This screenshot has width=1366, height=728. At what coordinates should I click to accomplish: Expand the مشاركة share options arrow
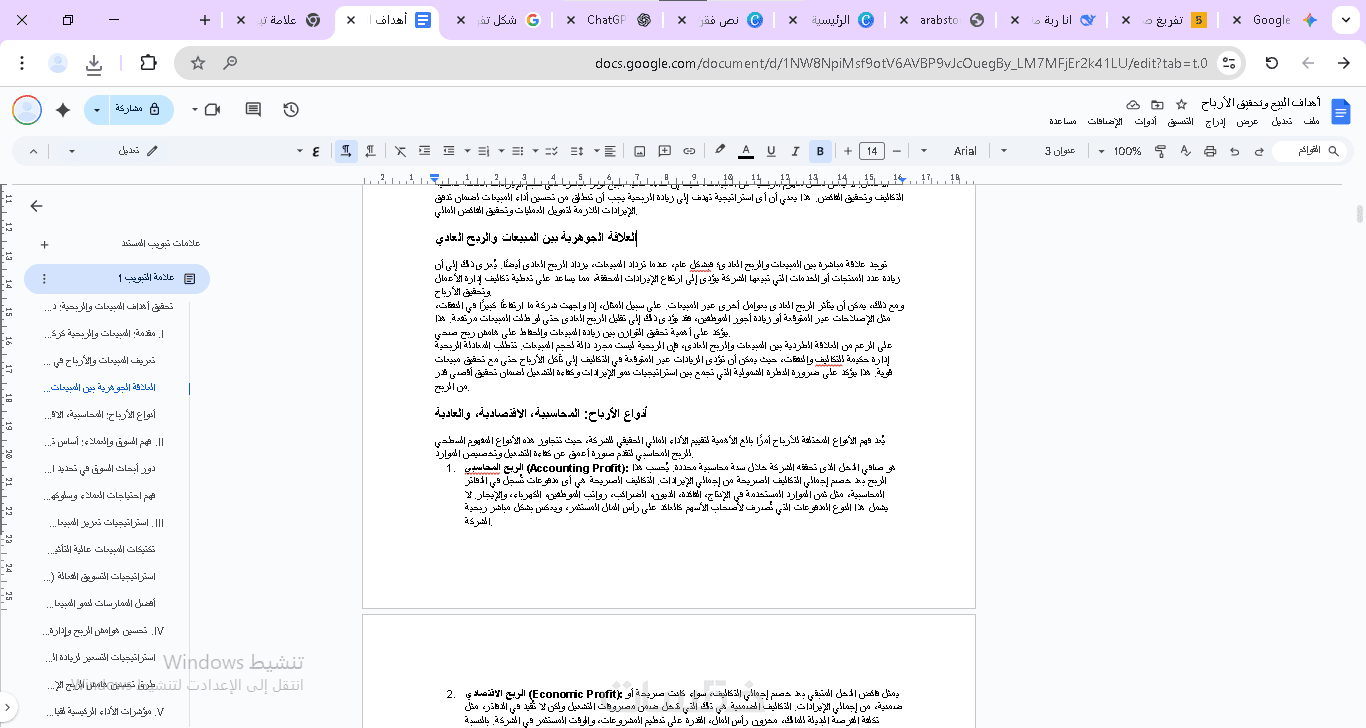pos(97,110)
